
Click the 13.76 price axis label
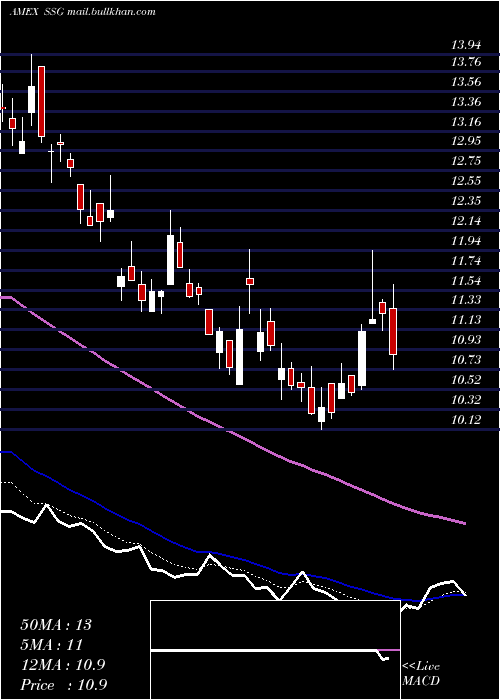(466, 62)
